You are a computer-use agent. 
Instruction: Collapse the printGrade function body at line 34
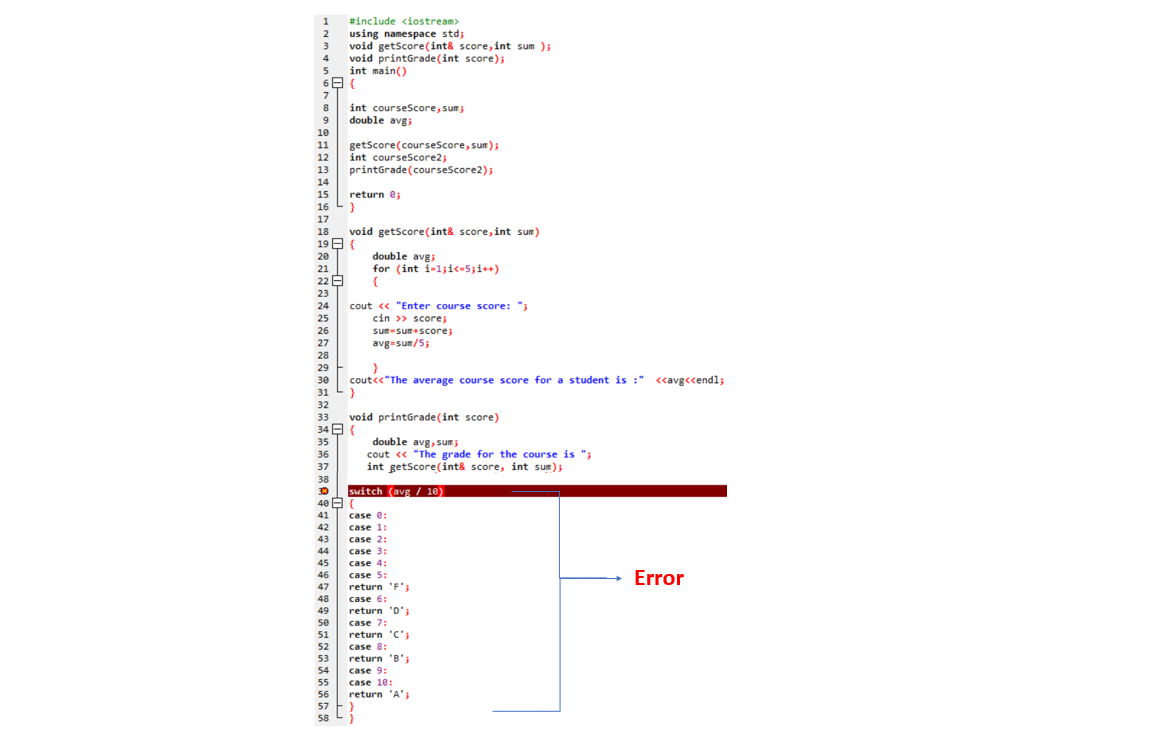[337, 429]
